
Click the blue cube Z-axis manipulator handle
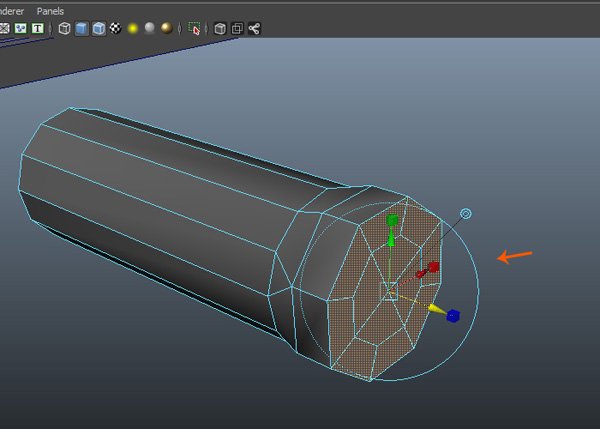pos(453,316)
